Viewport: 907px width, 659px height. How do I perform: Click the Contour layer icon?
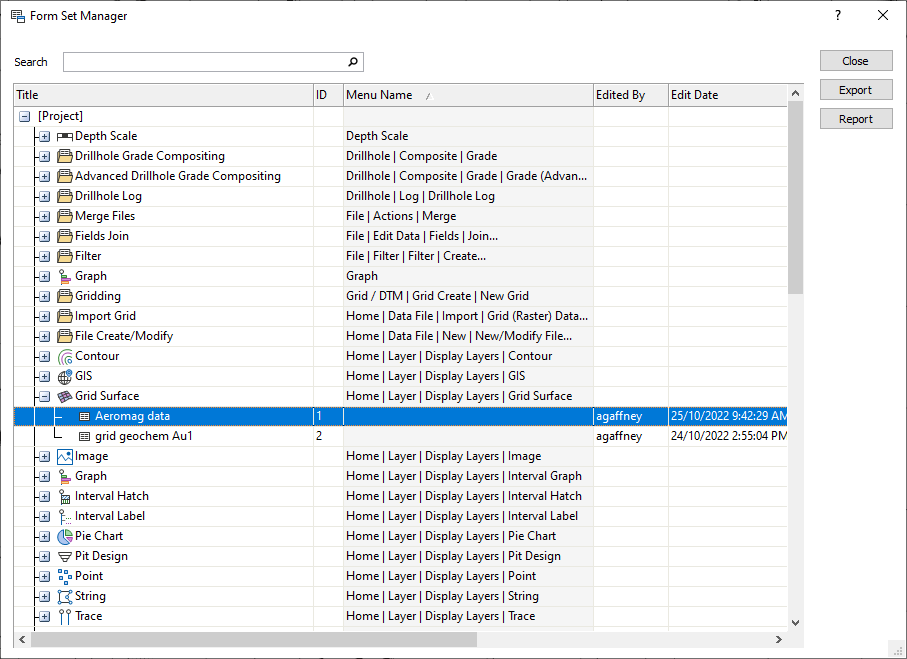(x=65, y=356)
